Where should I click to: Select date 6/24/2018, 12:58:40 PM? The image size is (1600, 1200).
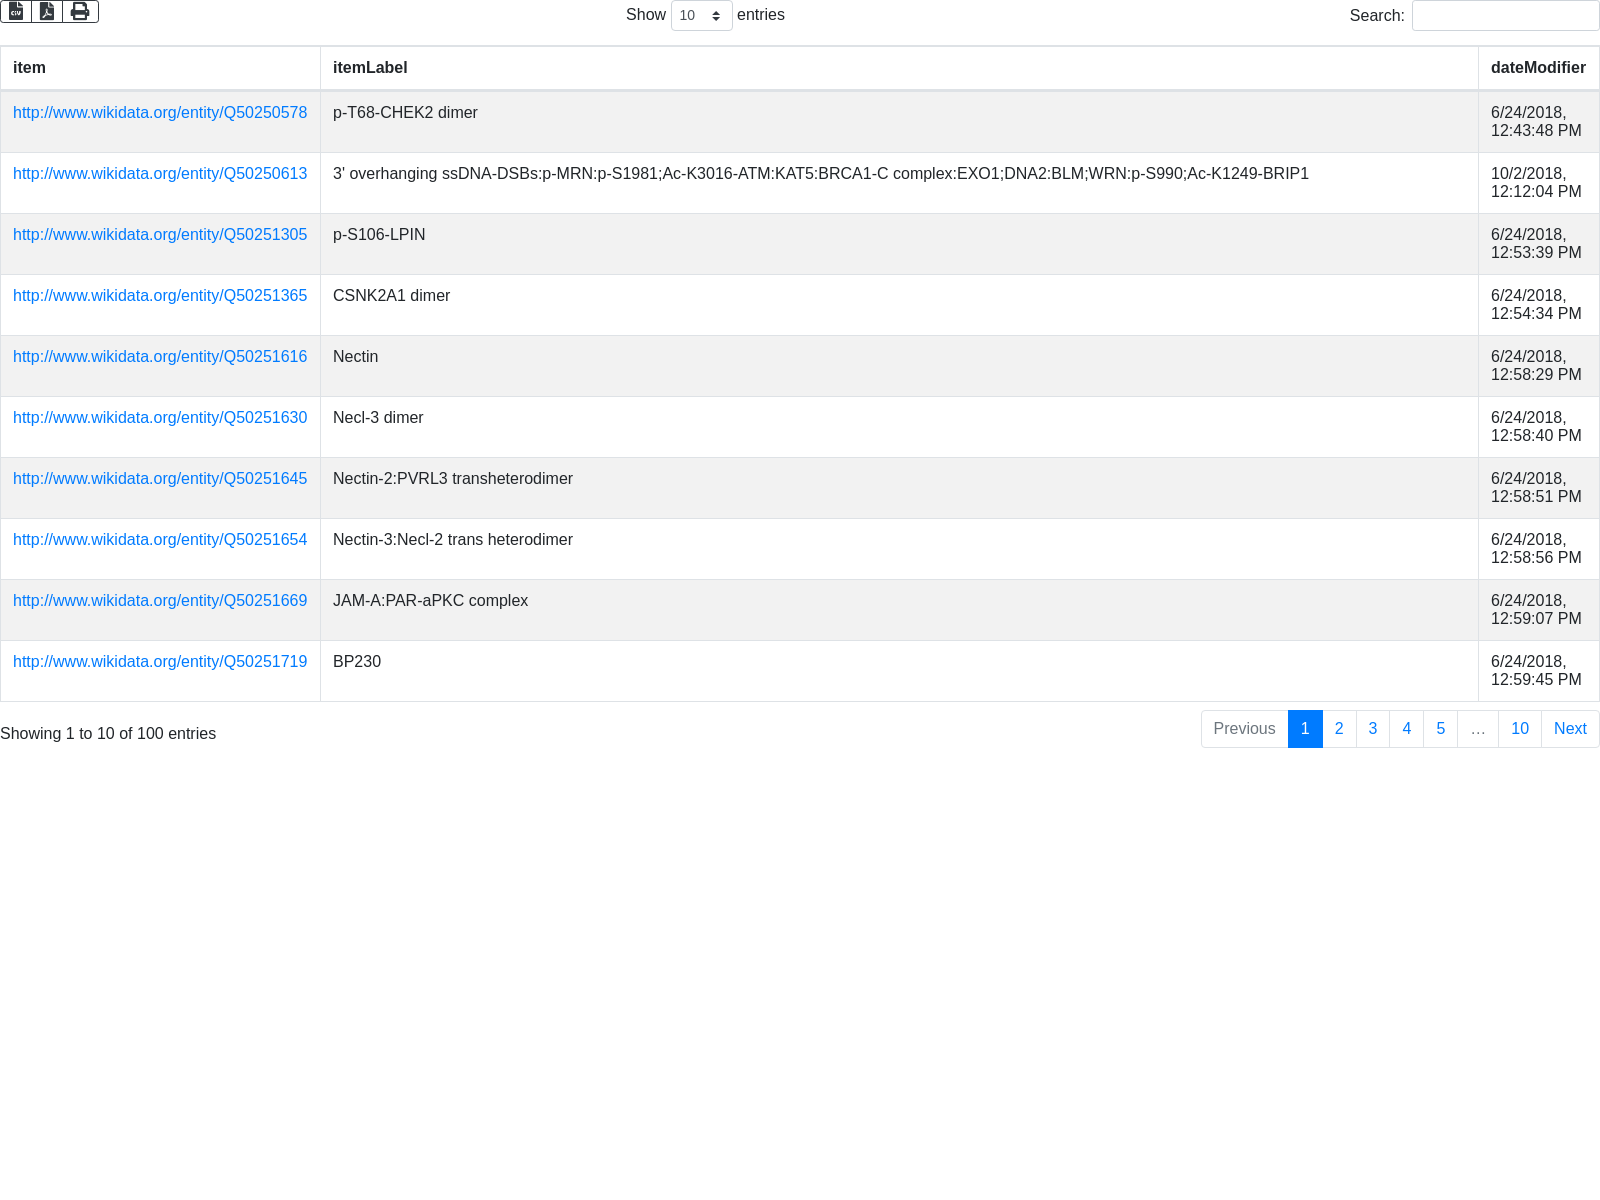pyautogui.click(x=1538, y=427)
